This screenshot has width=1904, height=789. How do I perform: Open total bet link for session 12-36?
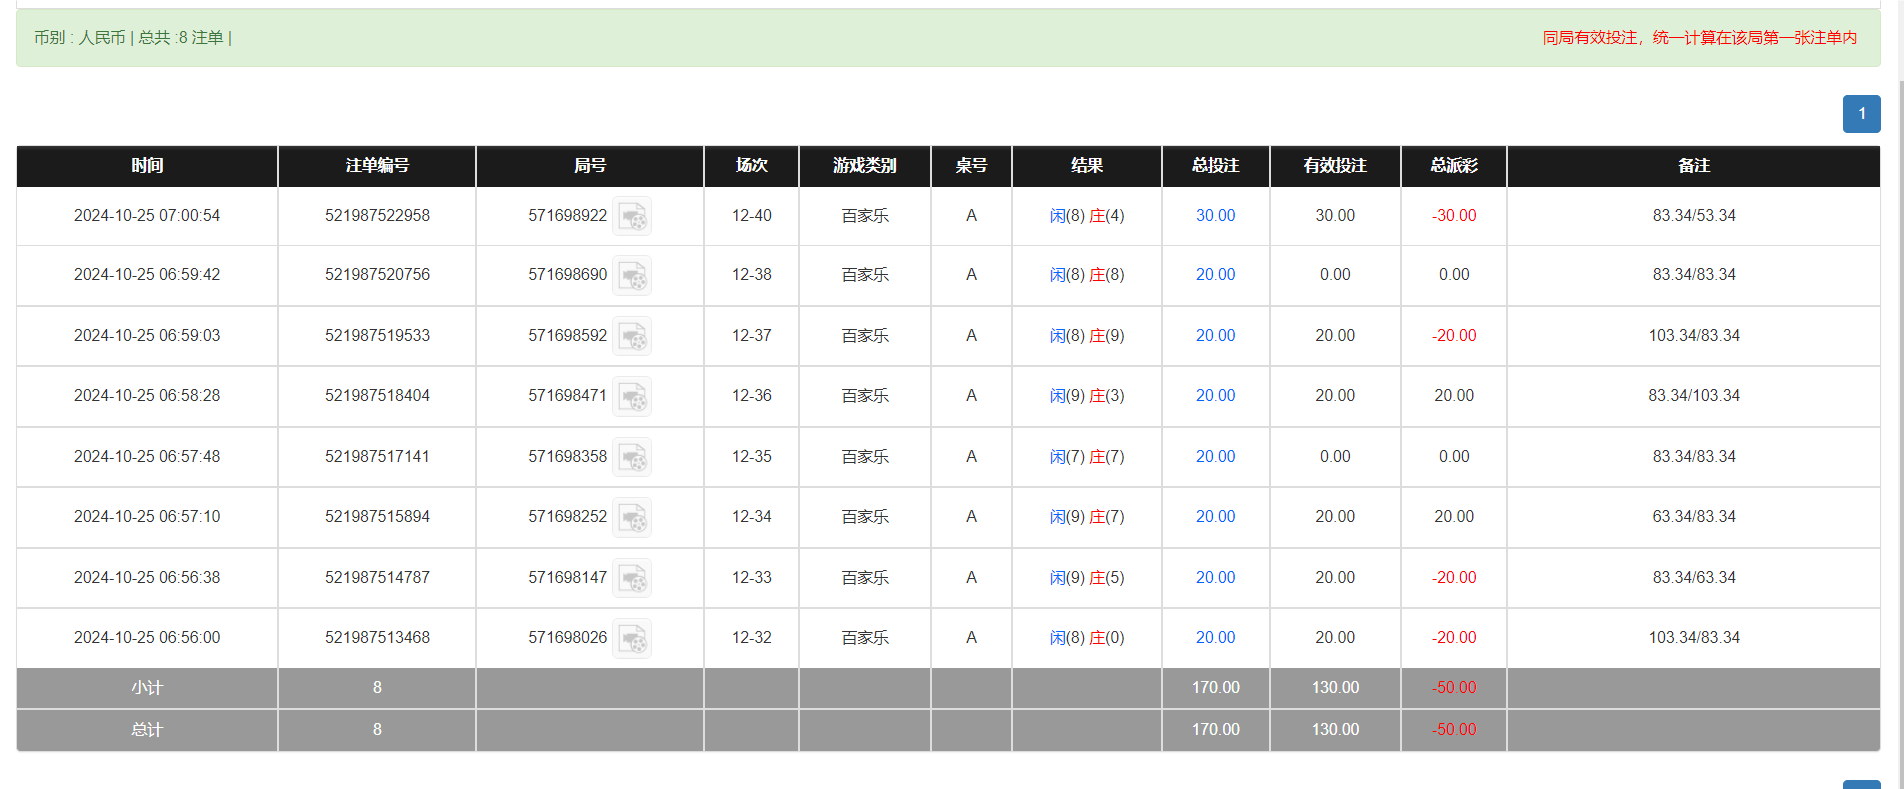click(1215, 396)
